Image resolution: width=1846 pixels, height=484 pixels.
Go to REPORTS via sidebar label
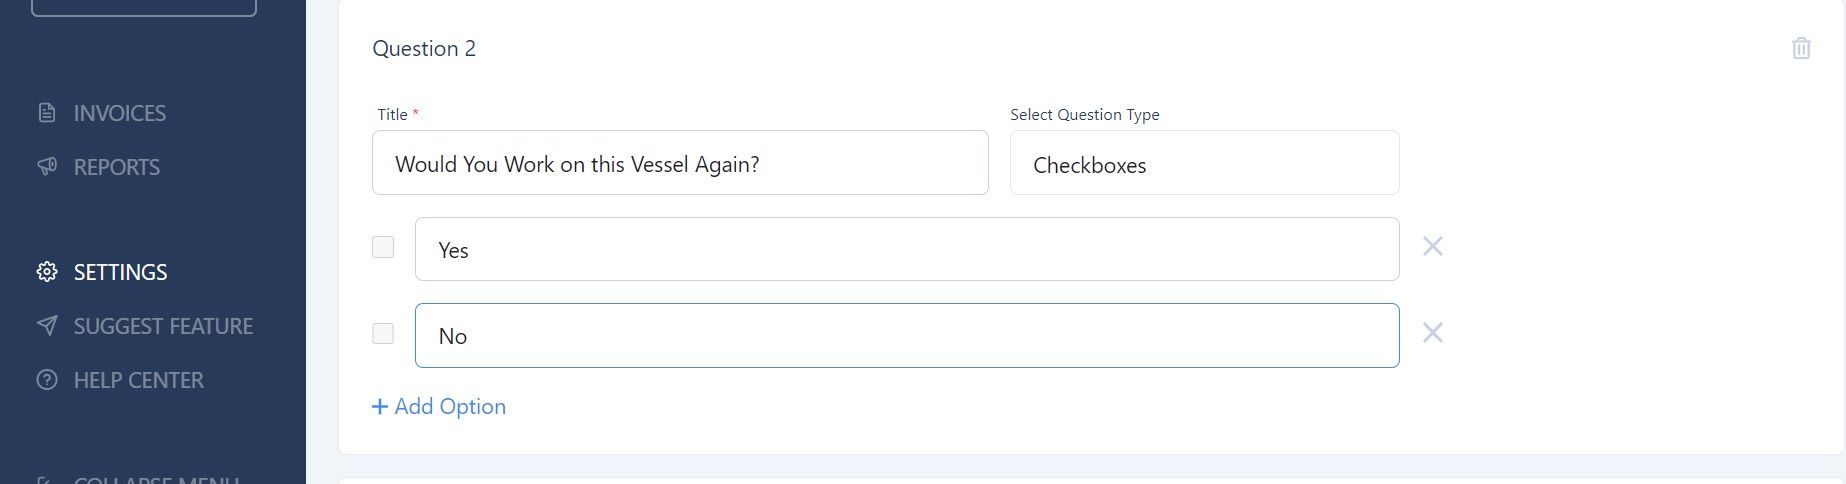[117, 167]
